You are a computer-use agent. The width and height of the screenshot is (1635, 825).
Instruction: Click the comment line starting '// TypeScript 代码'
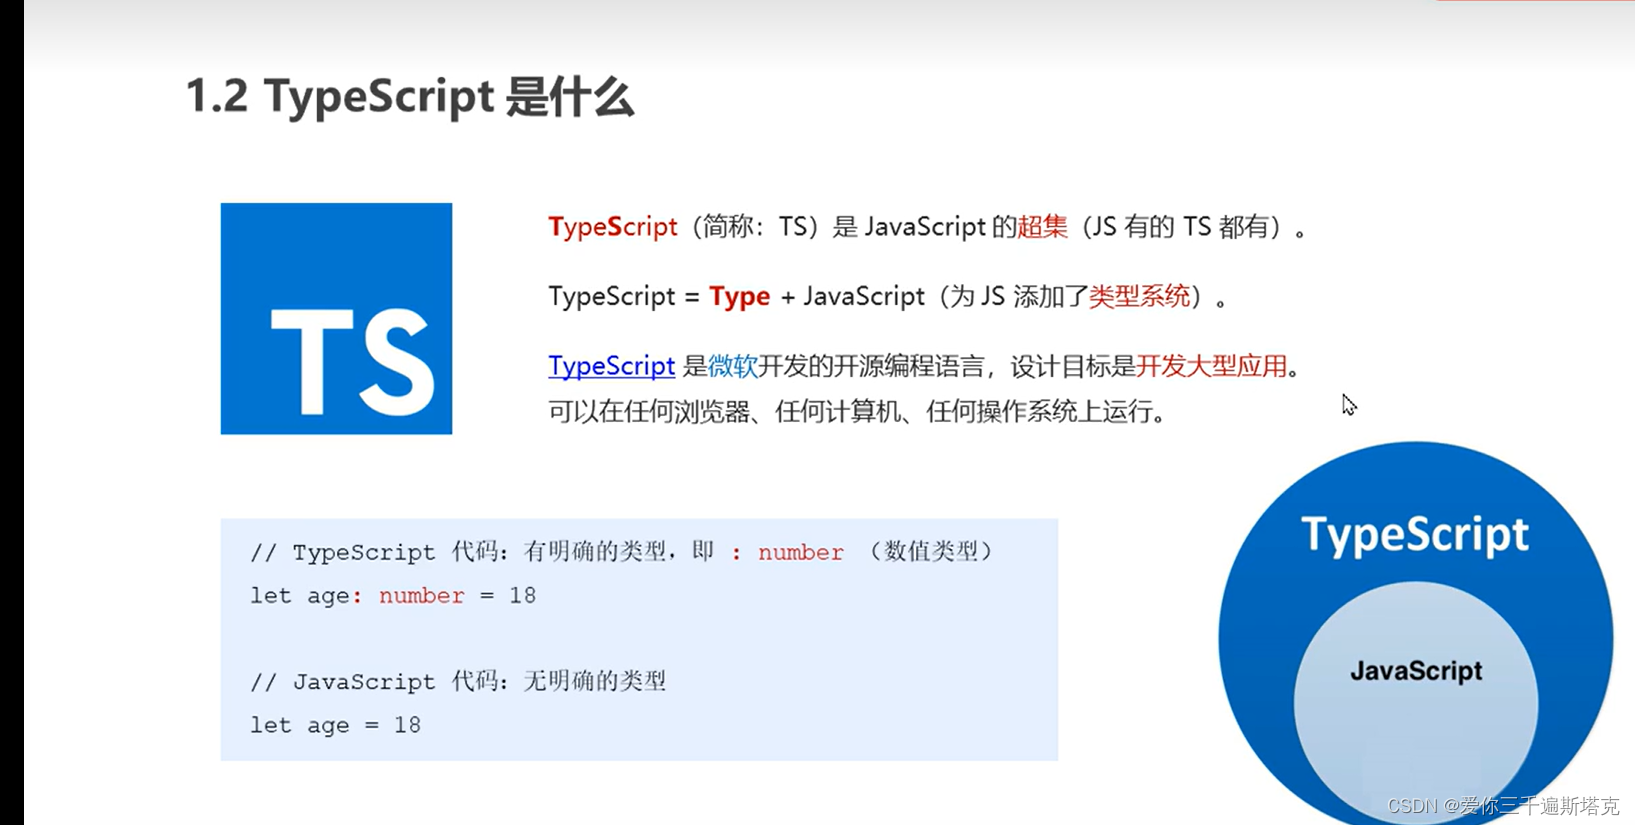click(x=622, y=552)
